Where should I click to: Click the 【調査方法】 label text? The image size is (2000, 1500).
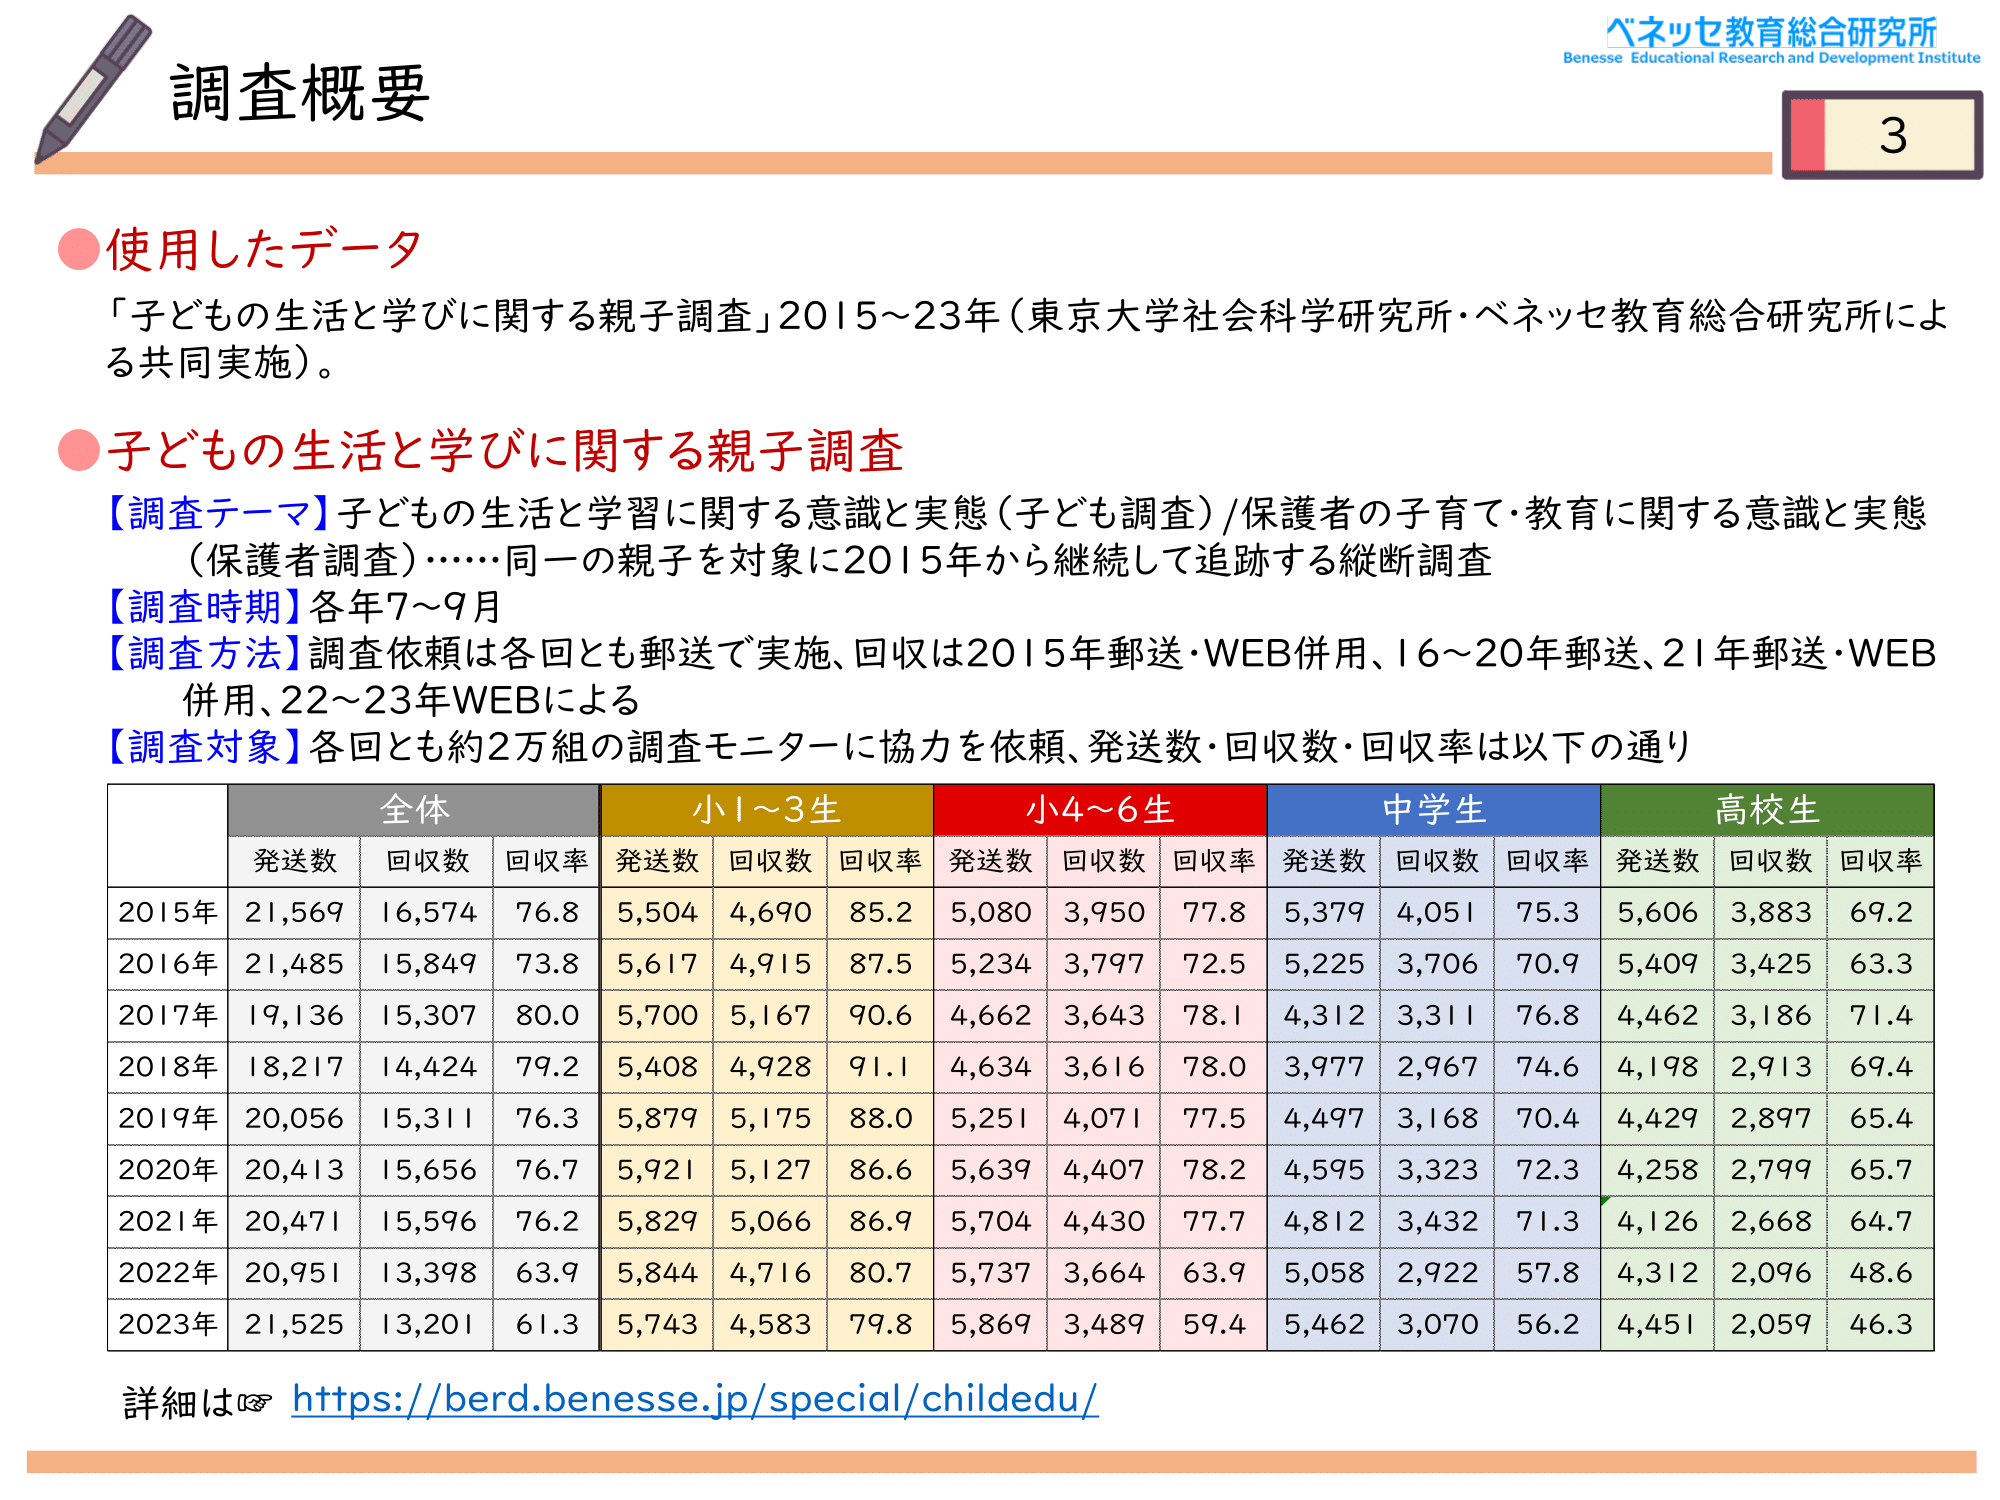(x=204, y=654)
